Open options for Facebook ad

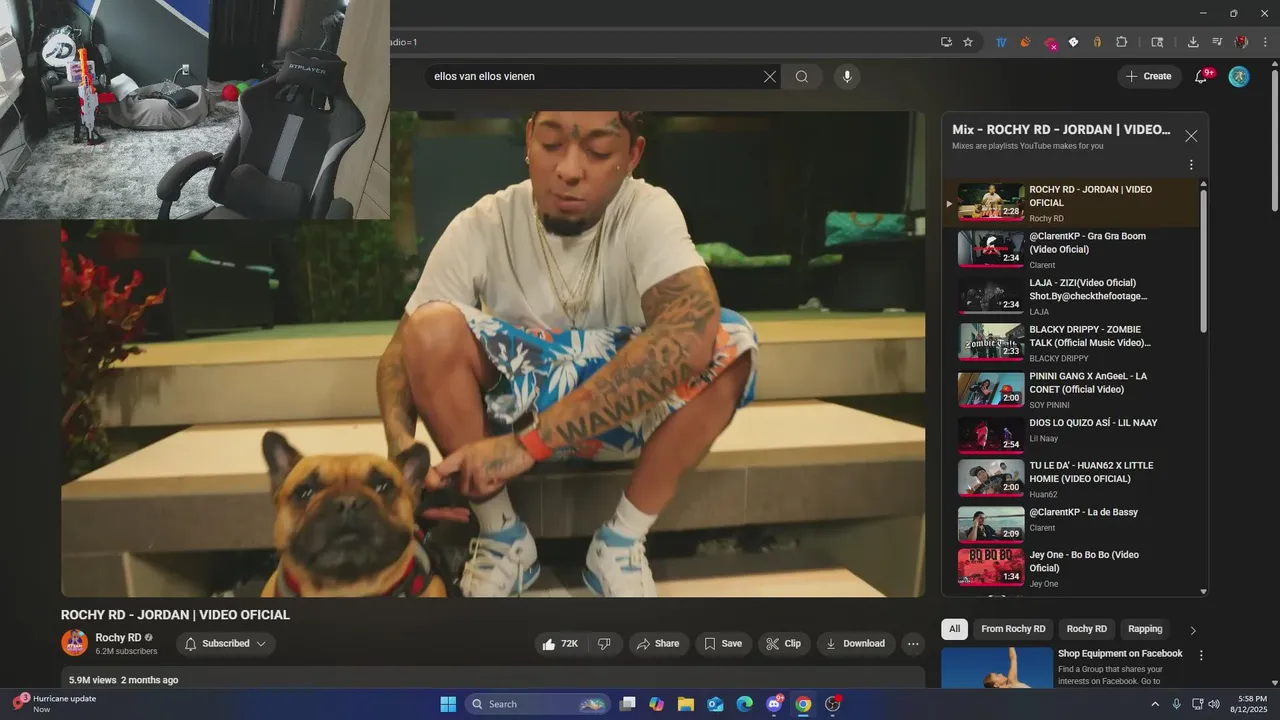(1201, 656)
